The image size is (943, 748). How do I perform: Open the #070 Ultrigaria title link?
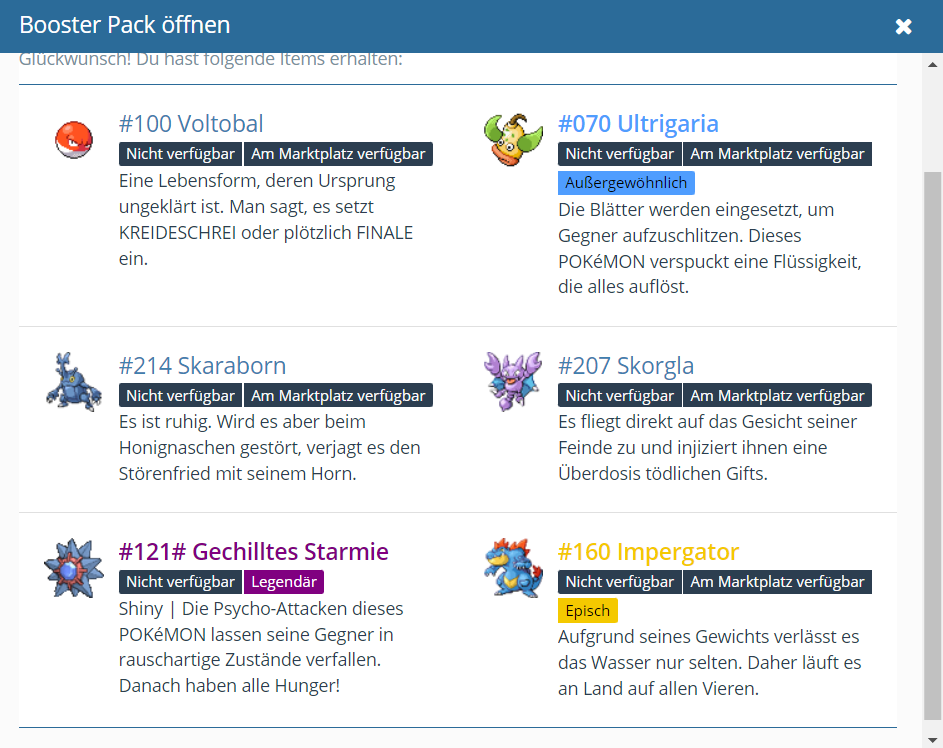pyautogui.click(x=638, y=124)
